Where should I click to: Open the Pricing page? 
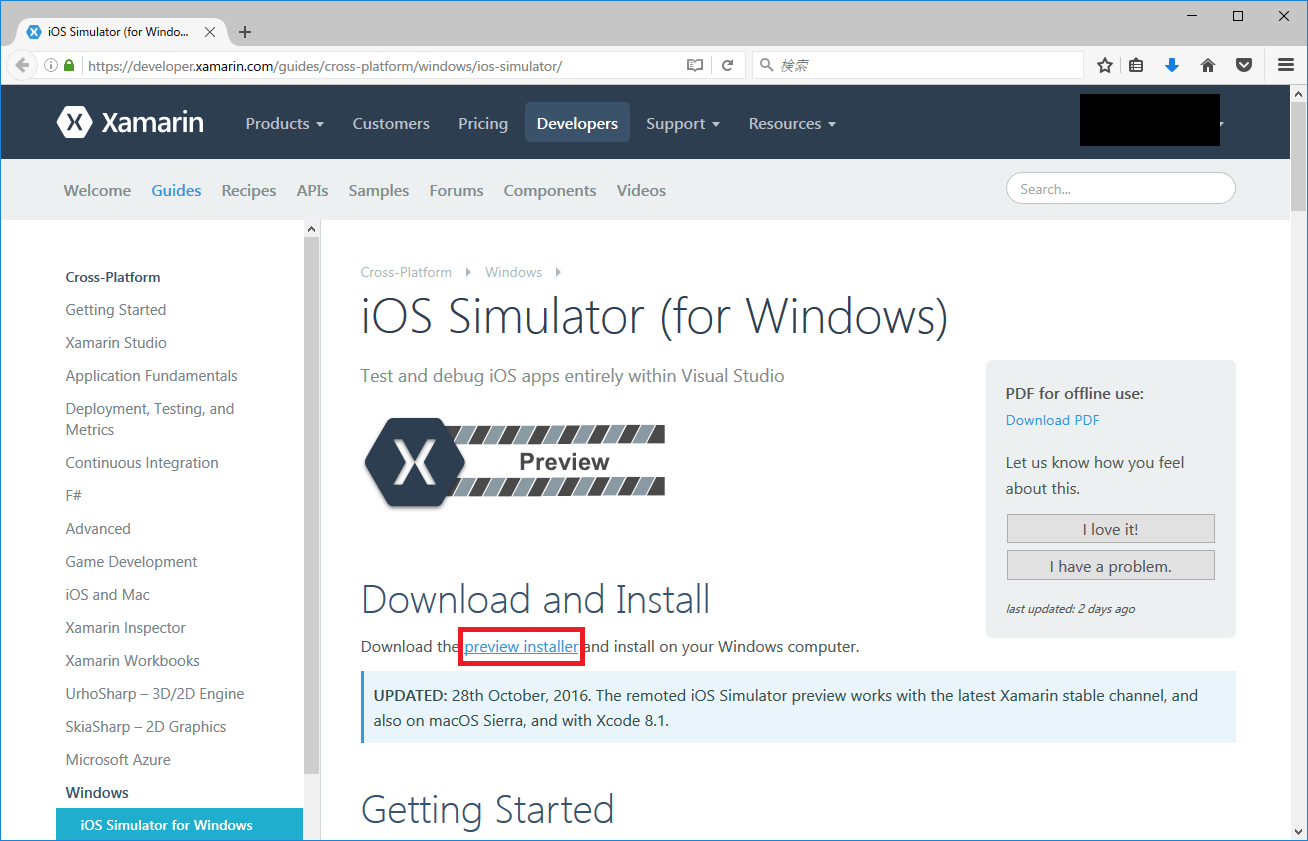tap(483, 124)
